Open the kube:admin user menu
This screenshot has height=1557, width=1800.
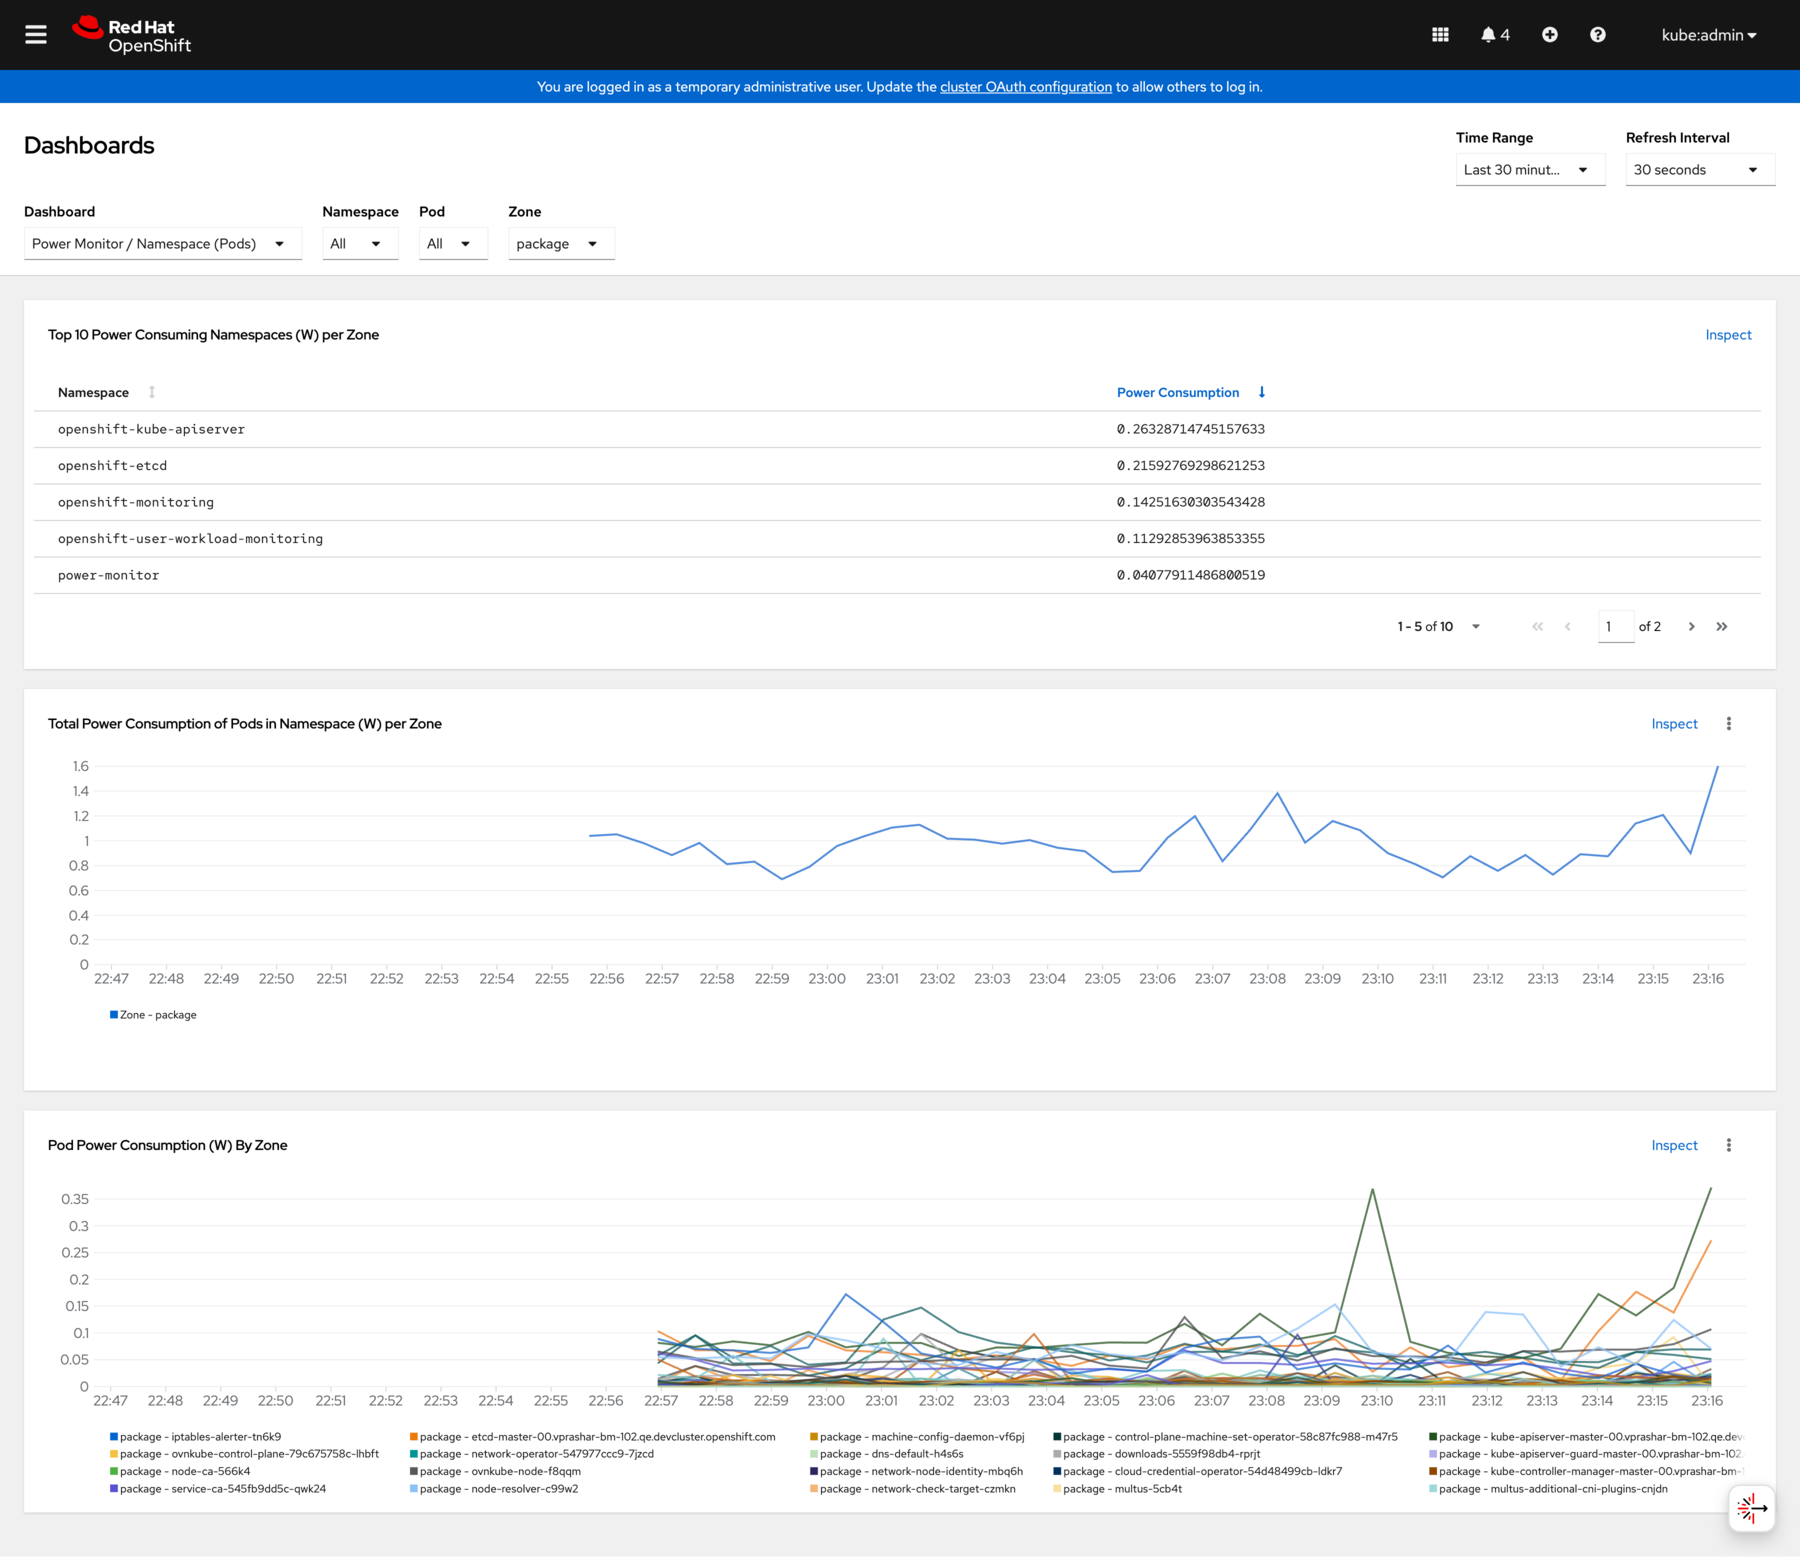pos(1709,34)
